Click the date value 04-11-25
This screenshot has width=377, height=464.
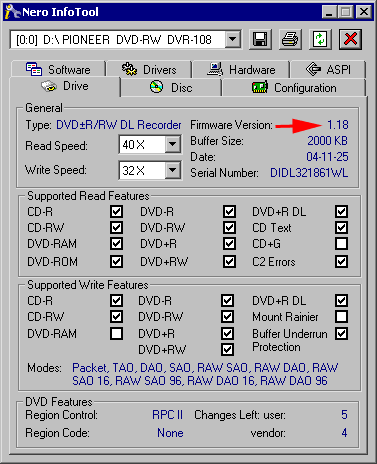pos(327,157)
